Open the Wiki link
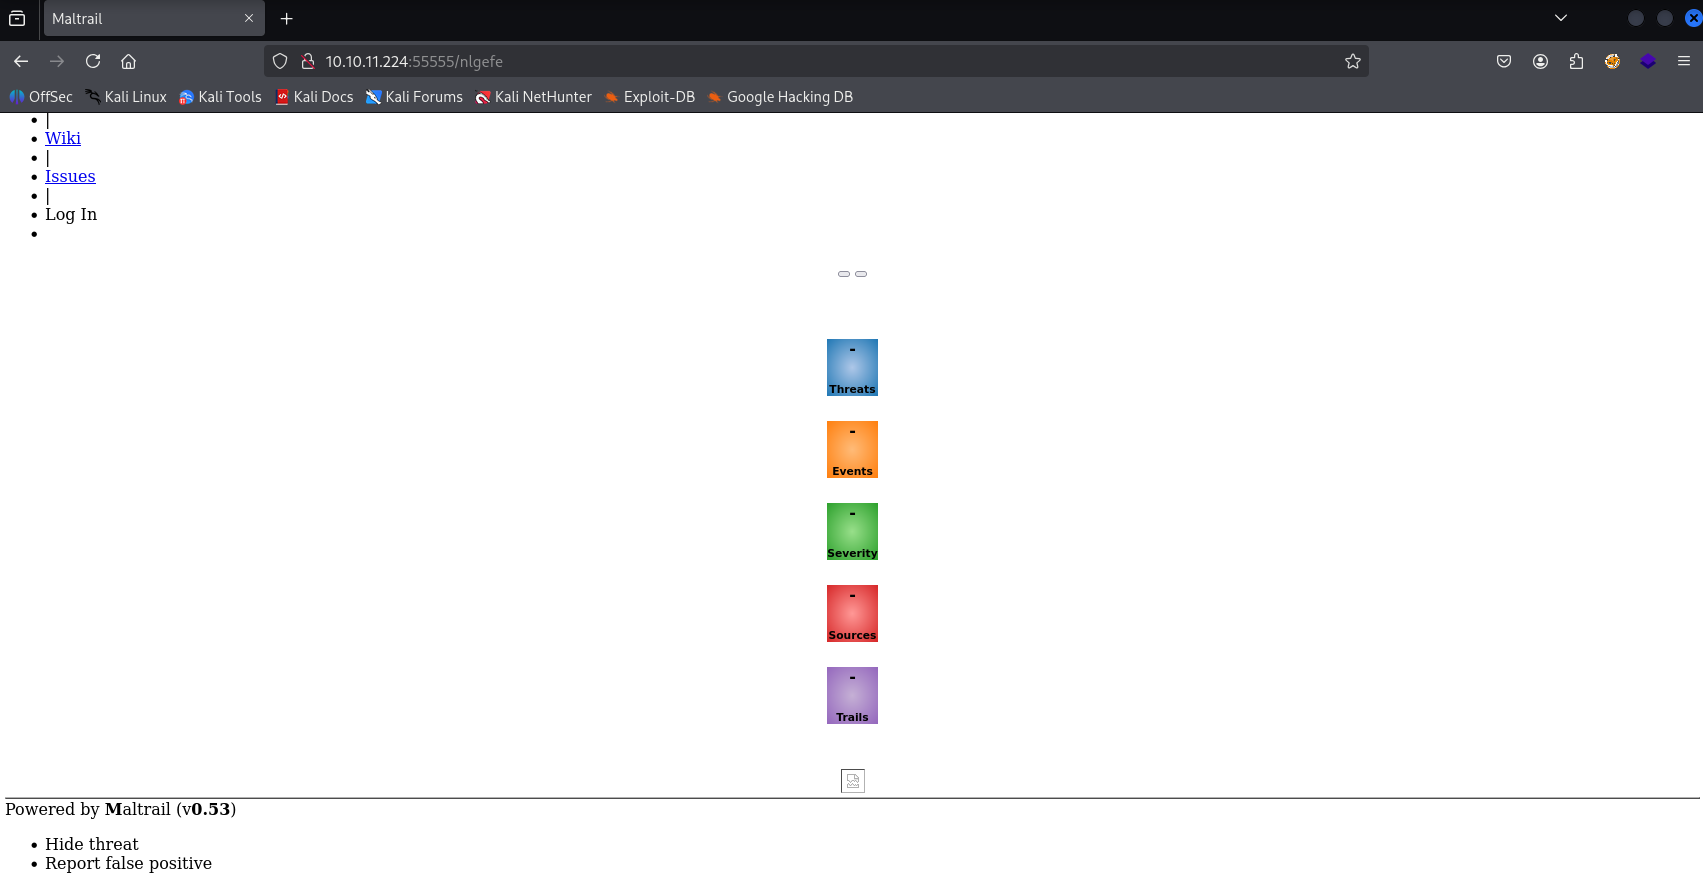 click(63, 138)
